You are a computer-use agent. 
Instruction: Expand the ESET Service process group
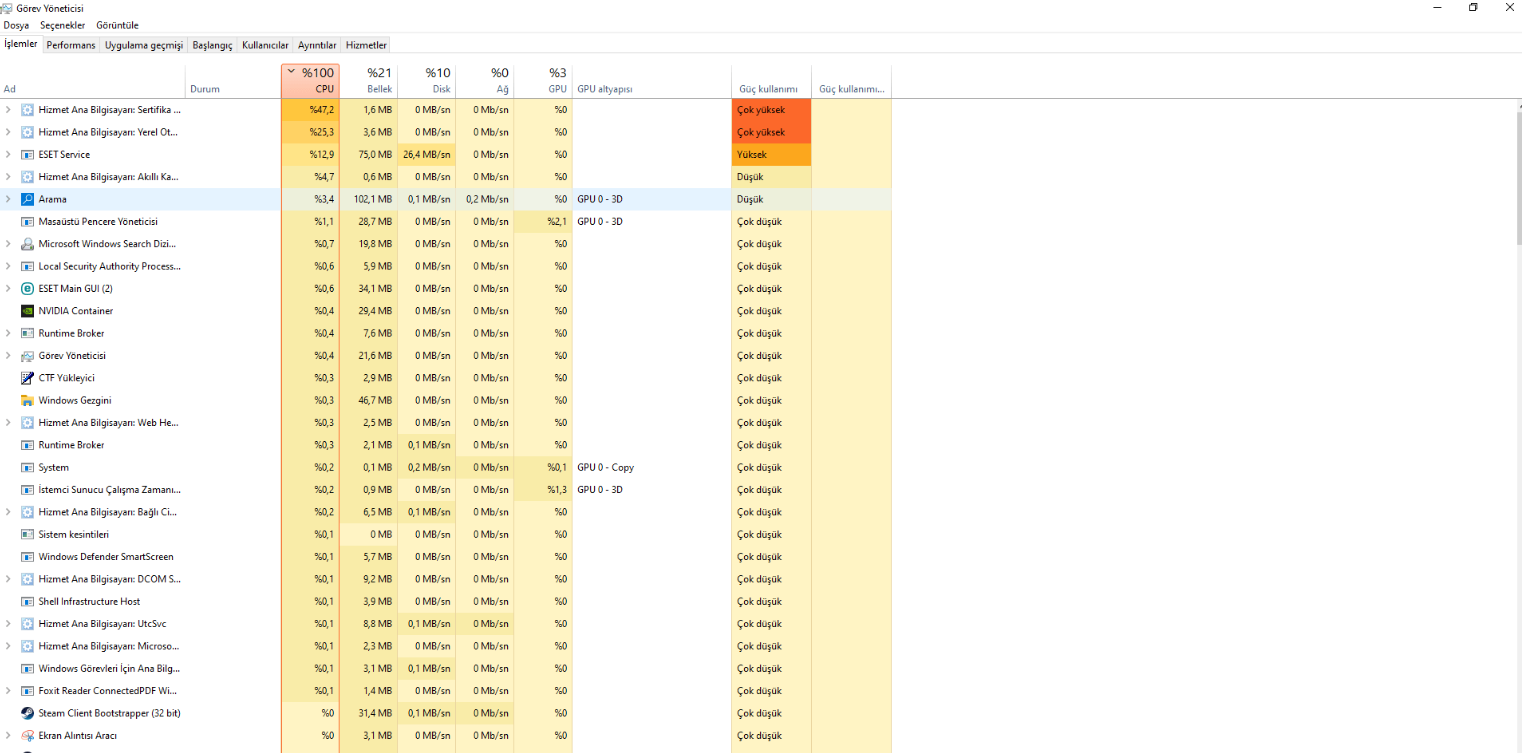pyautogui.click(x=8, y=154)
